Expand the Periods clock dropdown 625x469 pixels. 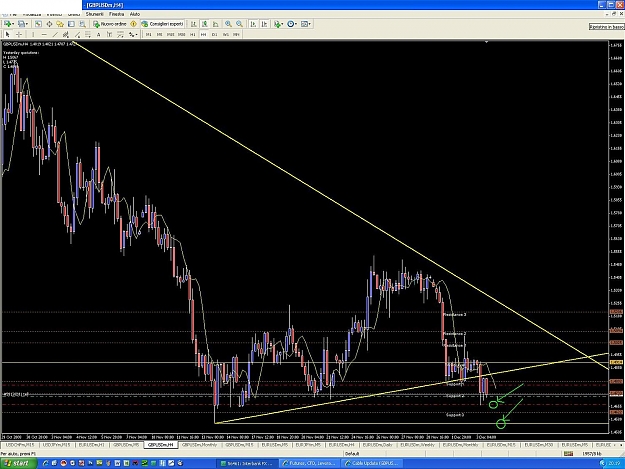(x=296, y=24)
